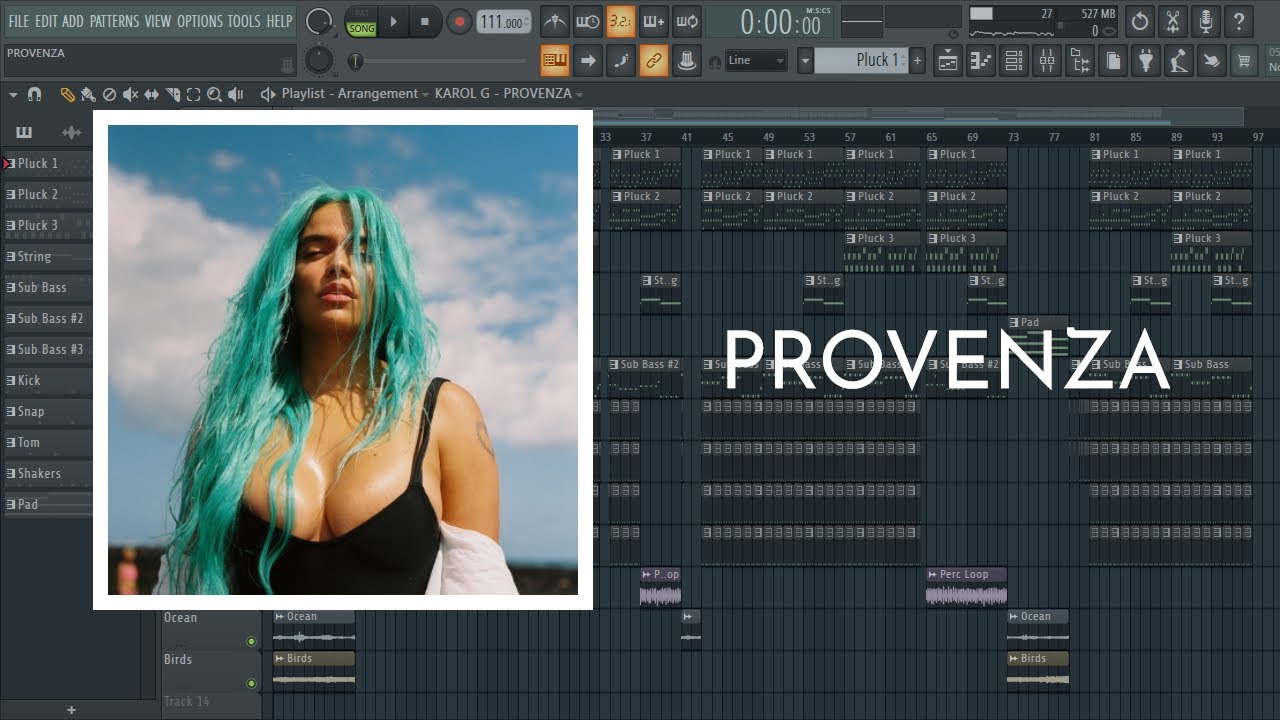Adjust the main pitch knob

pyautogui.click(x=319, y=60)
